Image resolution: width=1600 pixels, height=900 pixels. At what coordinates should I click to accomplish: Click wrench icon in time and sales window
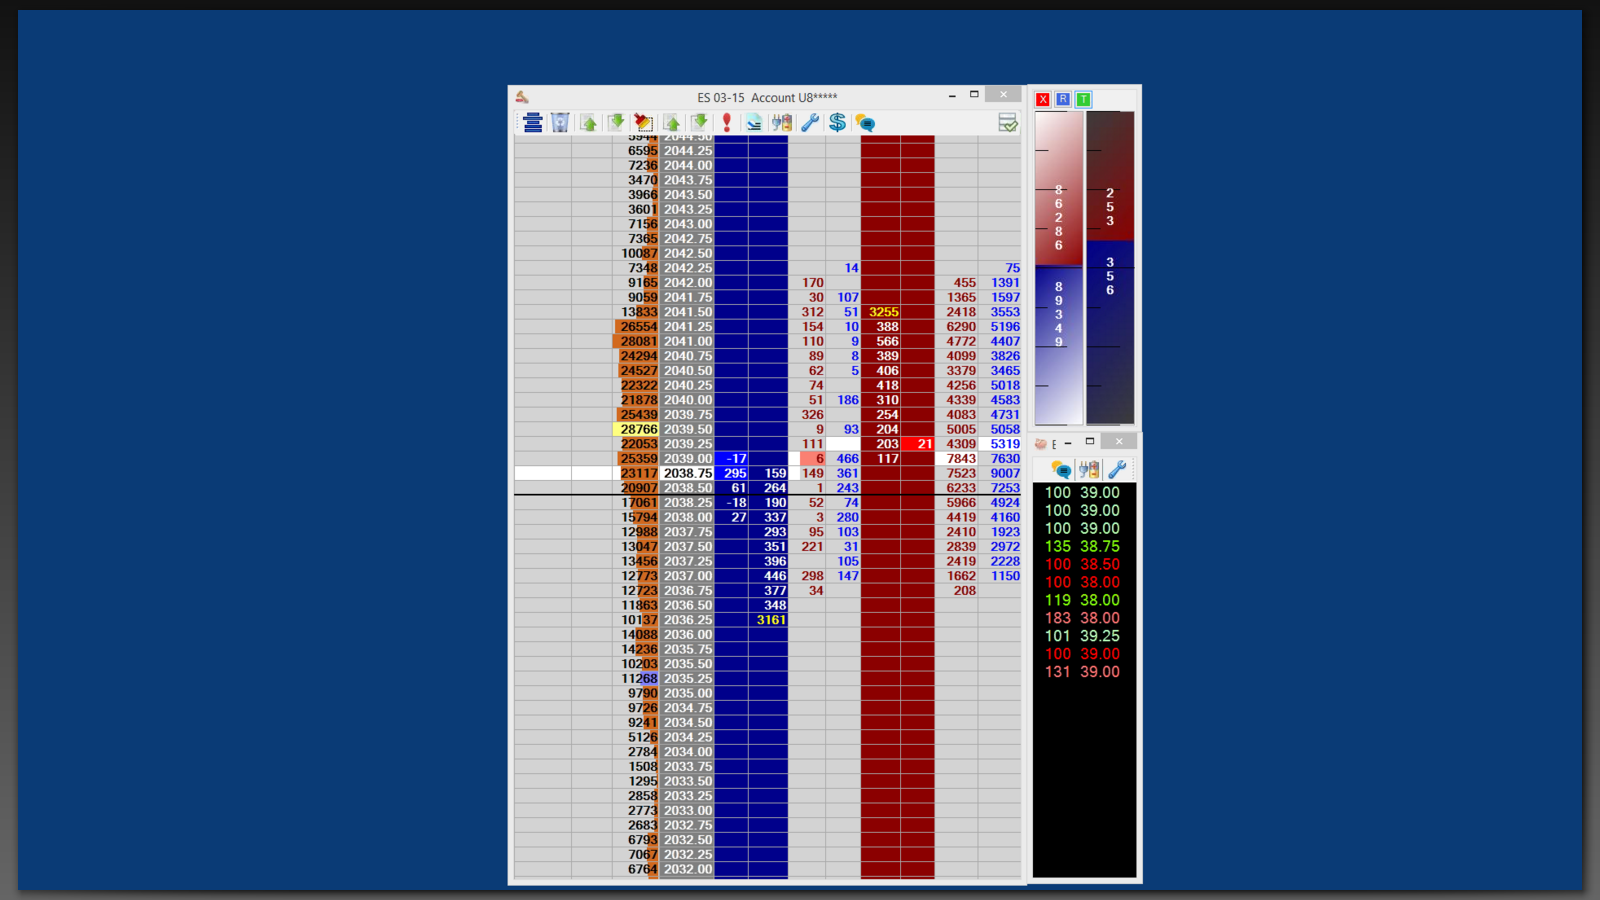click(x=1117, y=469)
